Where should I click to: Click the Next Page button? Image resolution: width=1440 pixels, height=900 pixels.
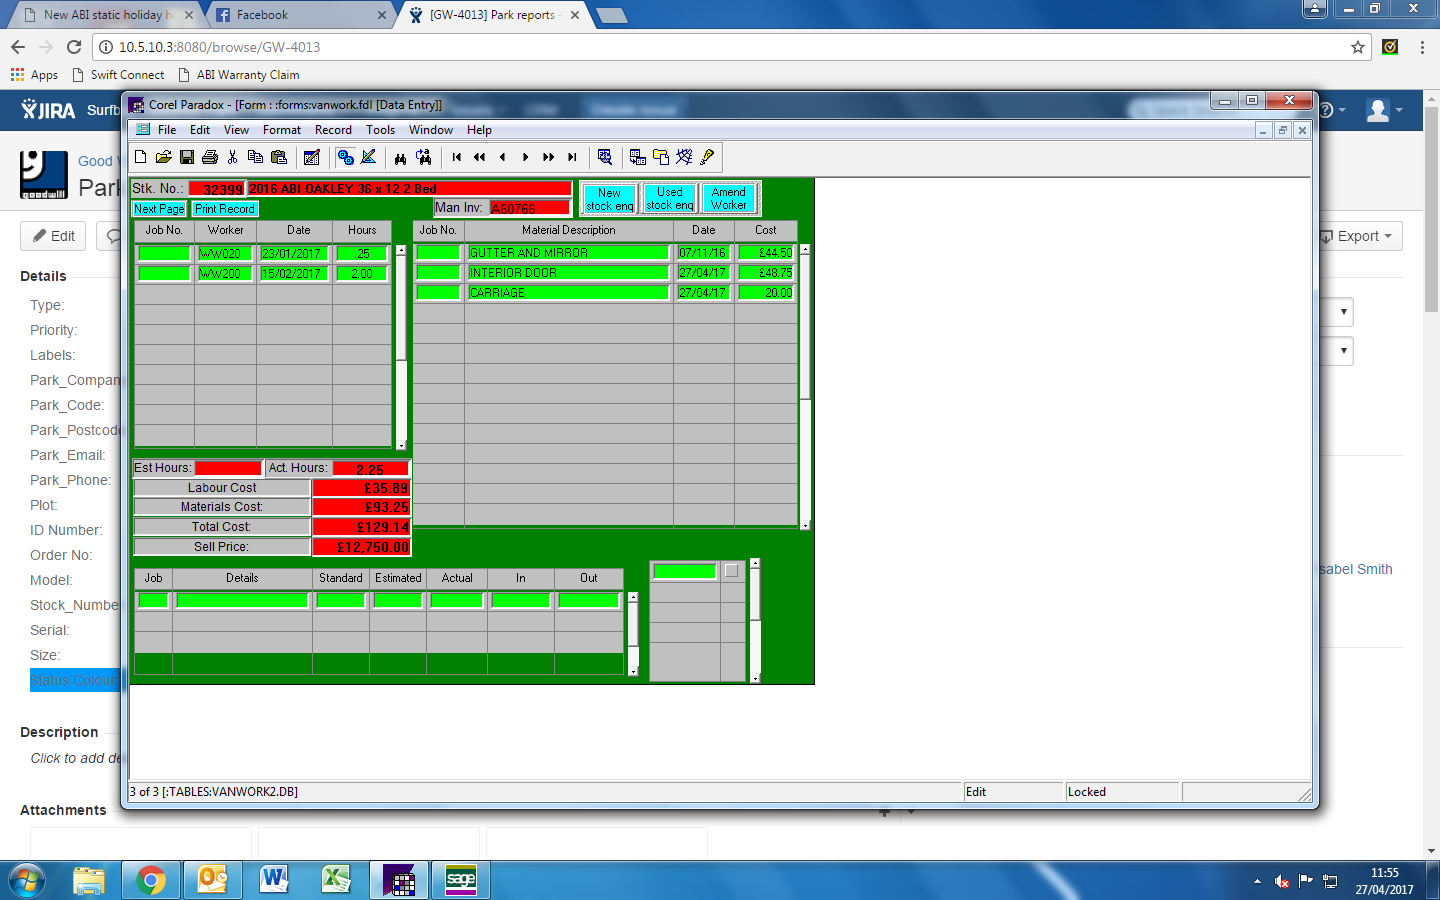tap(159, 209)
